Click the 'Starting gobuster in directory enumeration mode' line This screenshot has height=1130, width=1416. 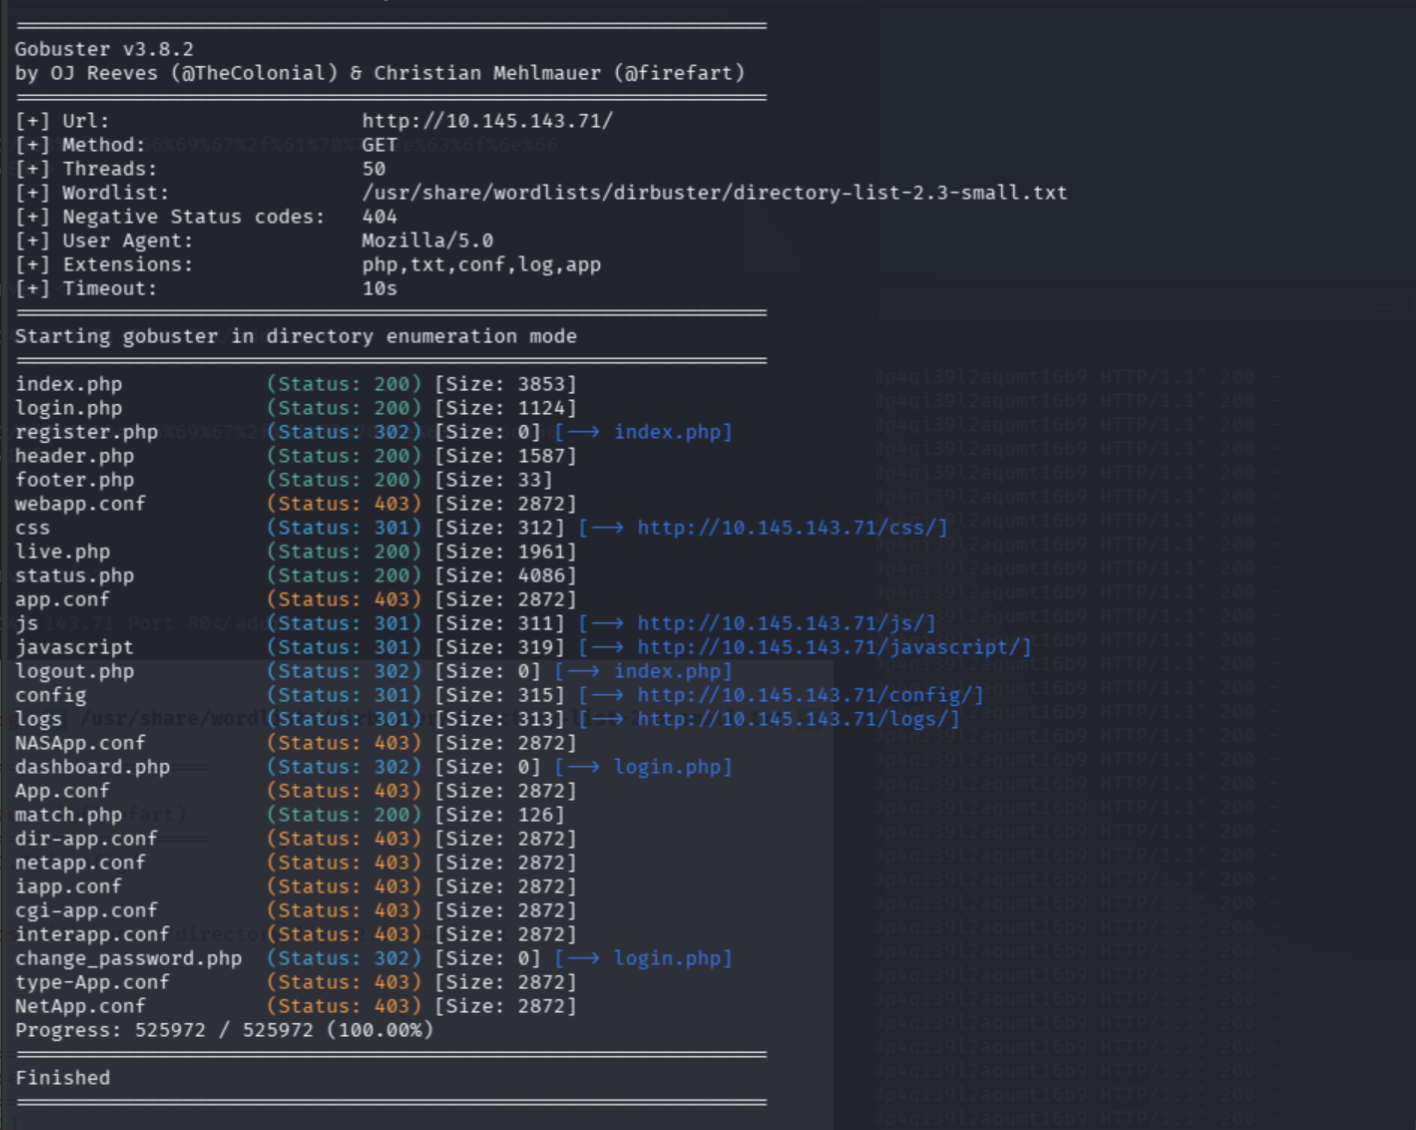(296, 337)
